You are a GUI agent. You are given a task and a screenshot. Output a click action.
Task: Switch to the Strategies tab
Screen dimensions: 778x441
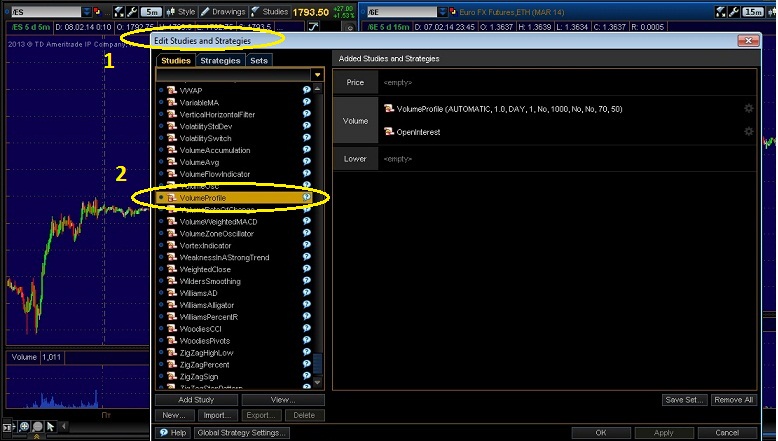[x=220, y=61]
